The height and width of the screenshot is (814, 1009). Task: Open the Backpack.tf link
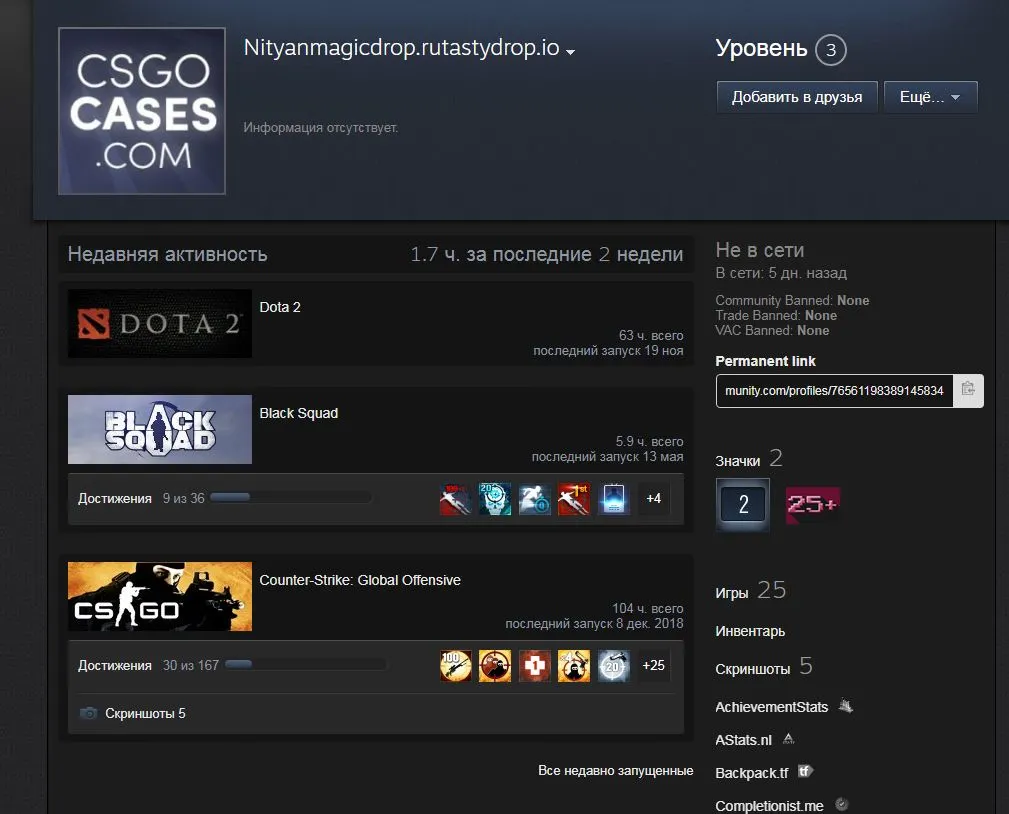[x=752, y=773]
